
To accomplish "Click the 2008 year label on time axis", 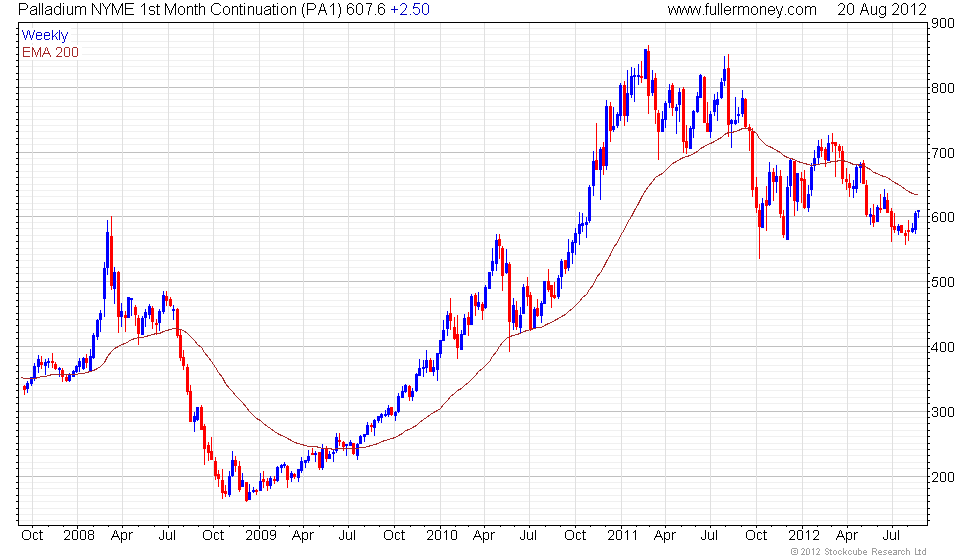I will pyautogui.click(x=79, y=536).
